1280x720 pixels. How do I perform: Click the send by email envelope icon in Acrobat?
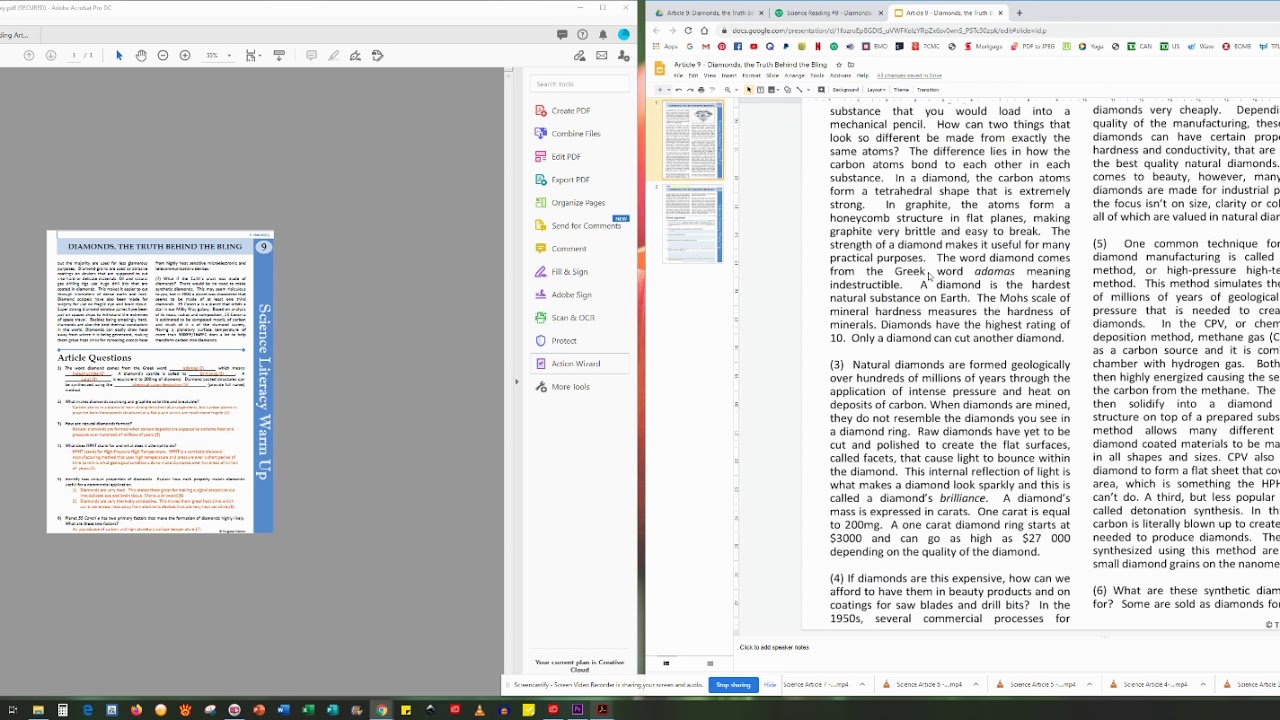point(602,55)
